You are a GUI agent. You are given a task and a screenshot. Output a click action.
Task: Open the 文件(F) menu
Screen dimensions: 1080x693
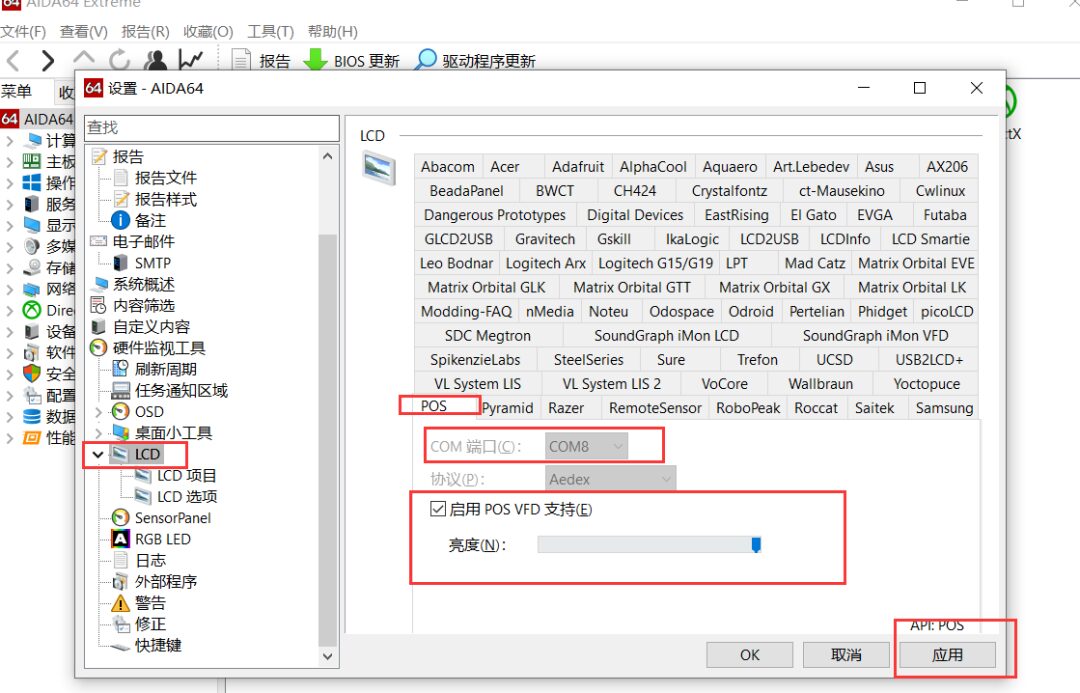[23, 32]
